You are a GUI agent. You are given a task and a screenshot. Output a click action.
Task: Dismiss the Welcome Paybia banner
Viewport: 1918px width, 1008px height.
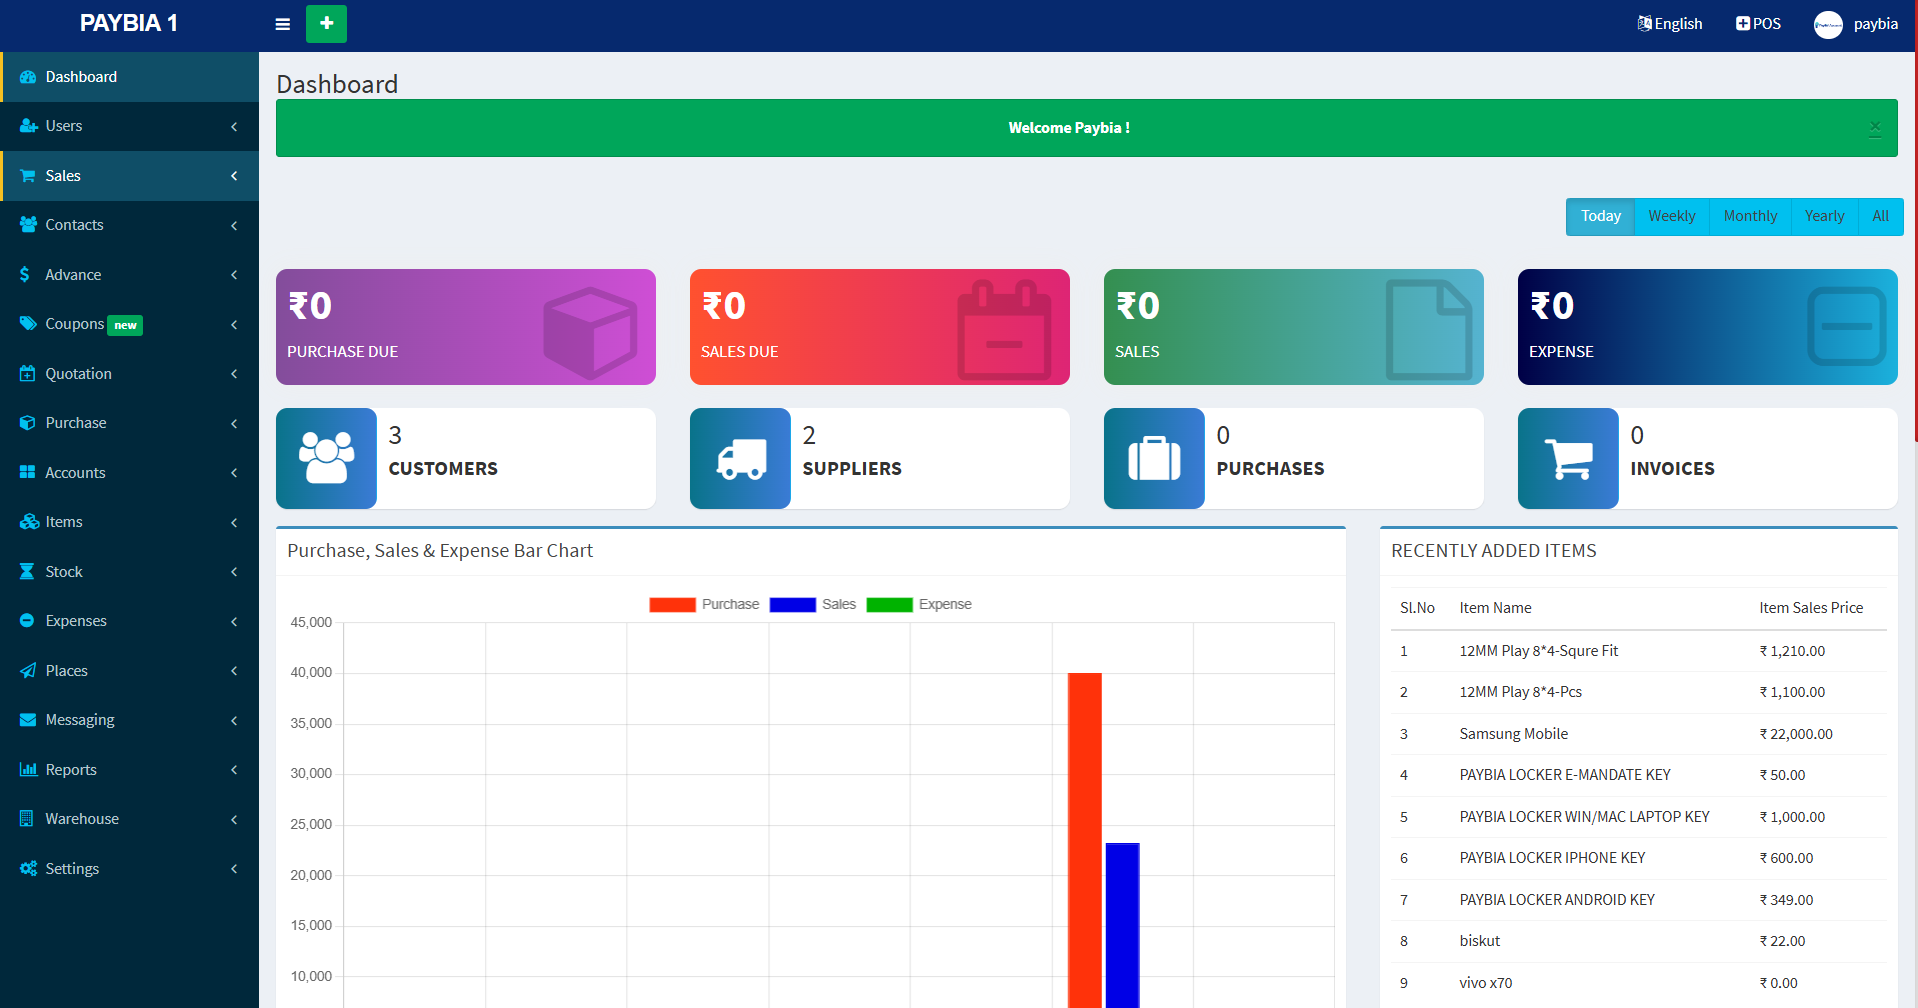[1875, 128]
